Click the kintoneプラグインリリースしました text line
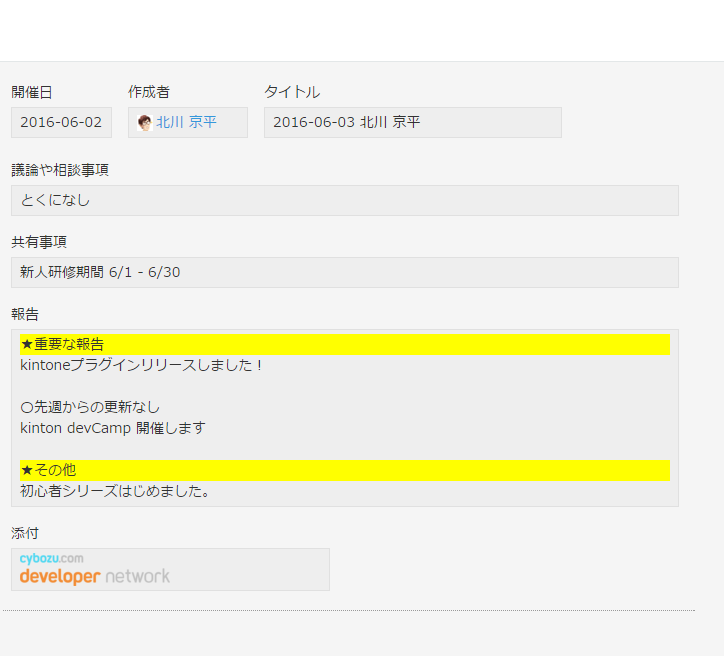Image resolution: width=724 pixels, height=656 pixels. (141, 365)
